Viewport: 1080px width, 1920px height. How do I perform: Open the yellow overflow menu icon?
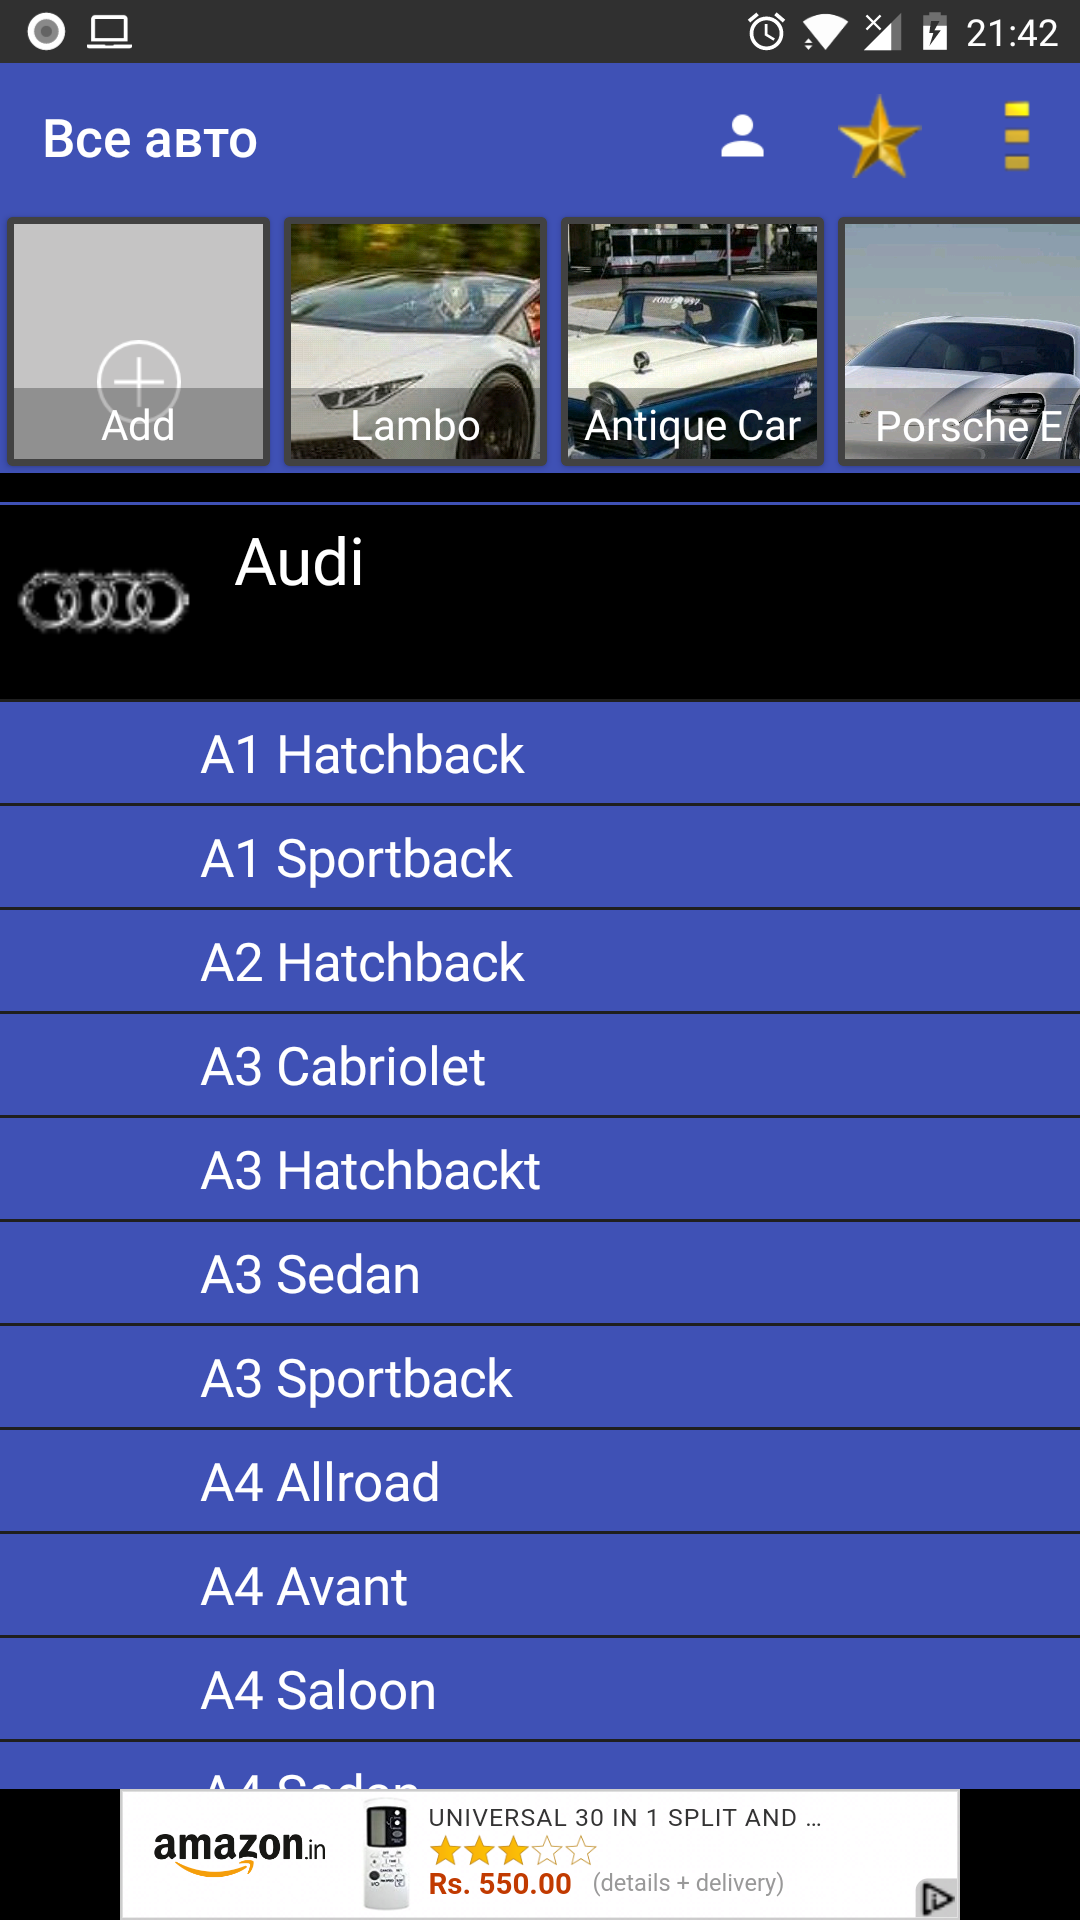(1016, 138)
